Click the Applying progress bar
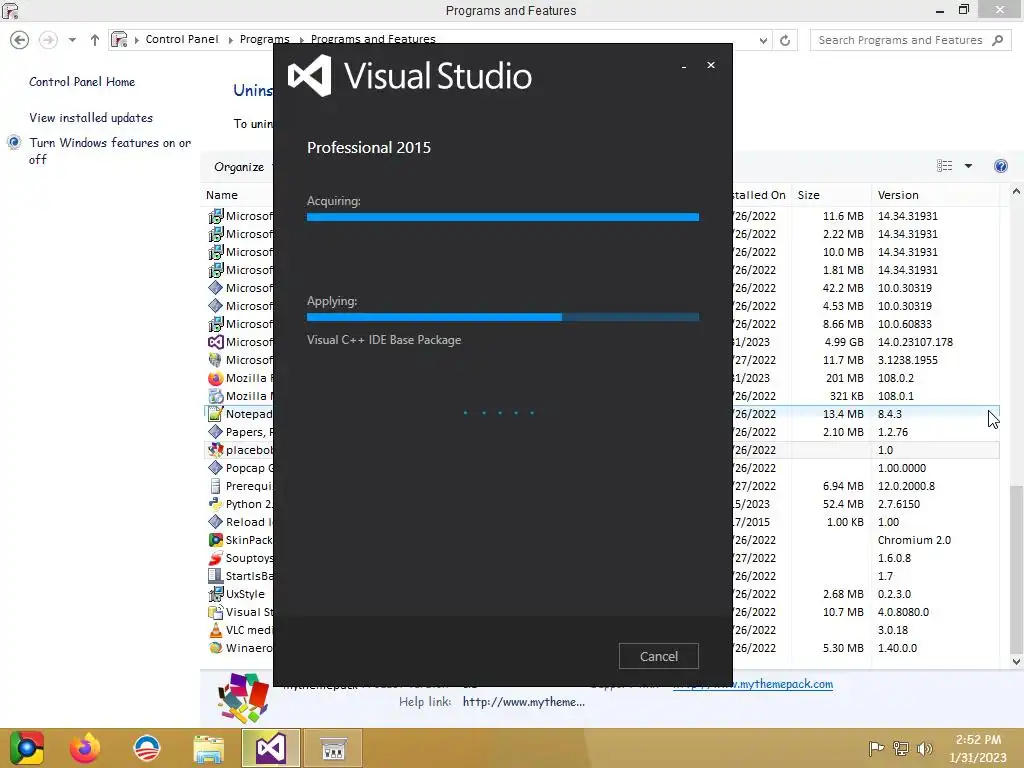Screen dimensions: 1024x768 [503, 317]
